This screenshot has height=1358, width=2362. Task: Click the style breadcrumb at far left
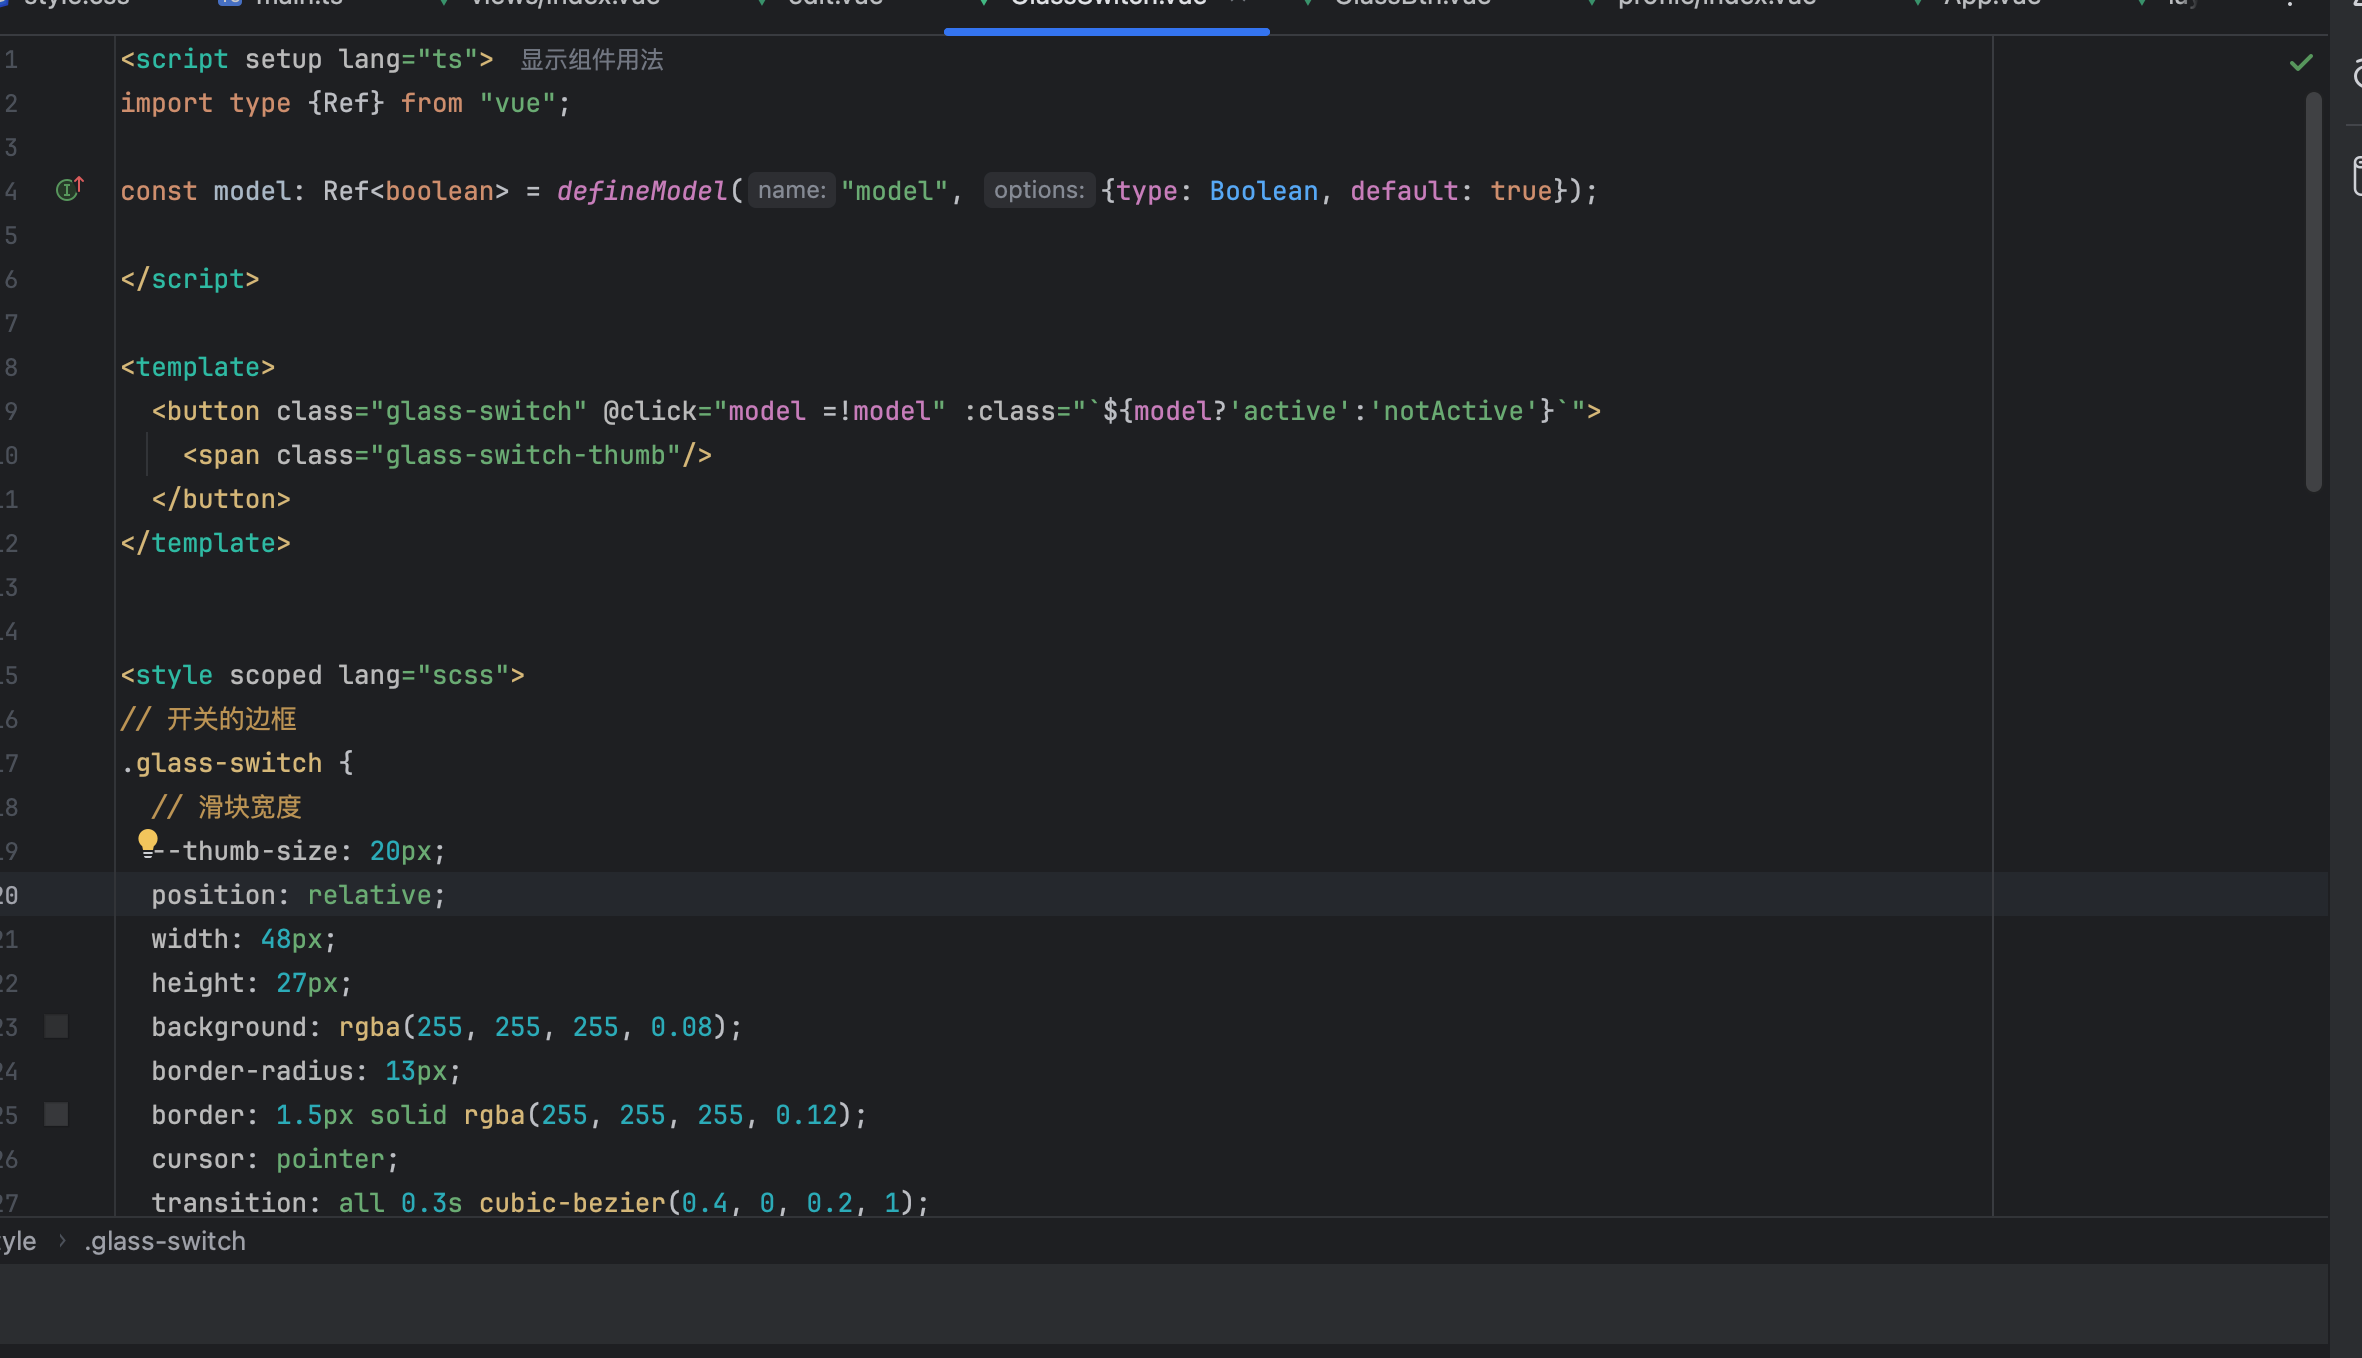click(18, 1241)
